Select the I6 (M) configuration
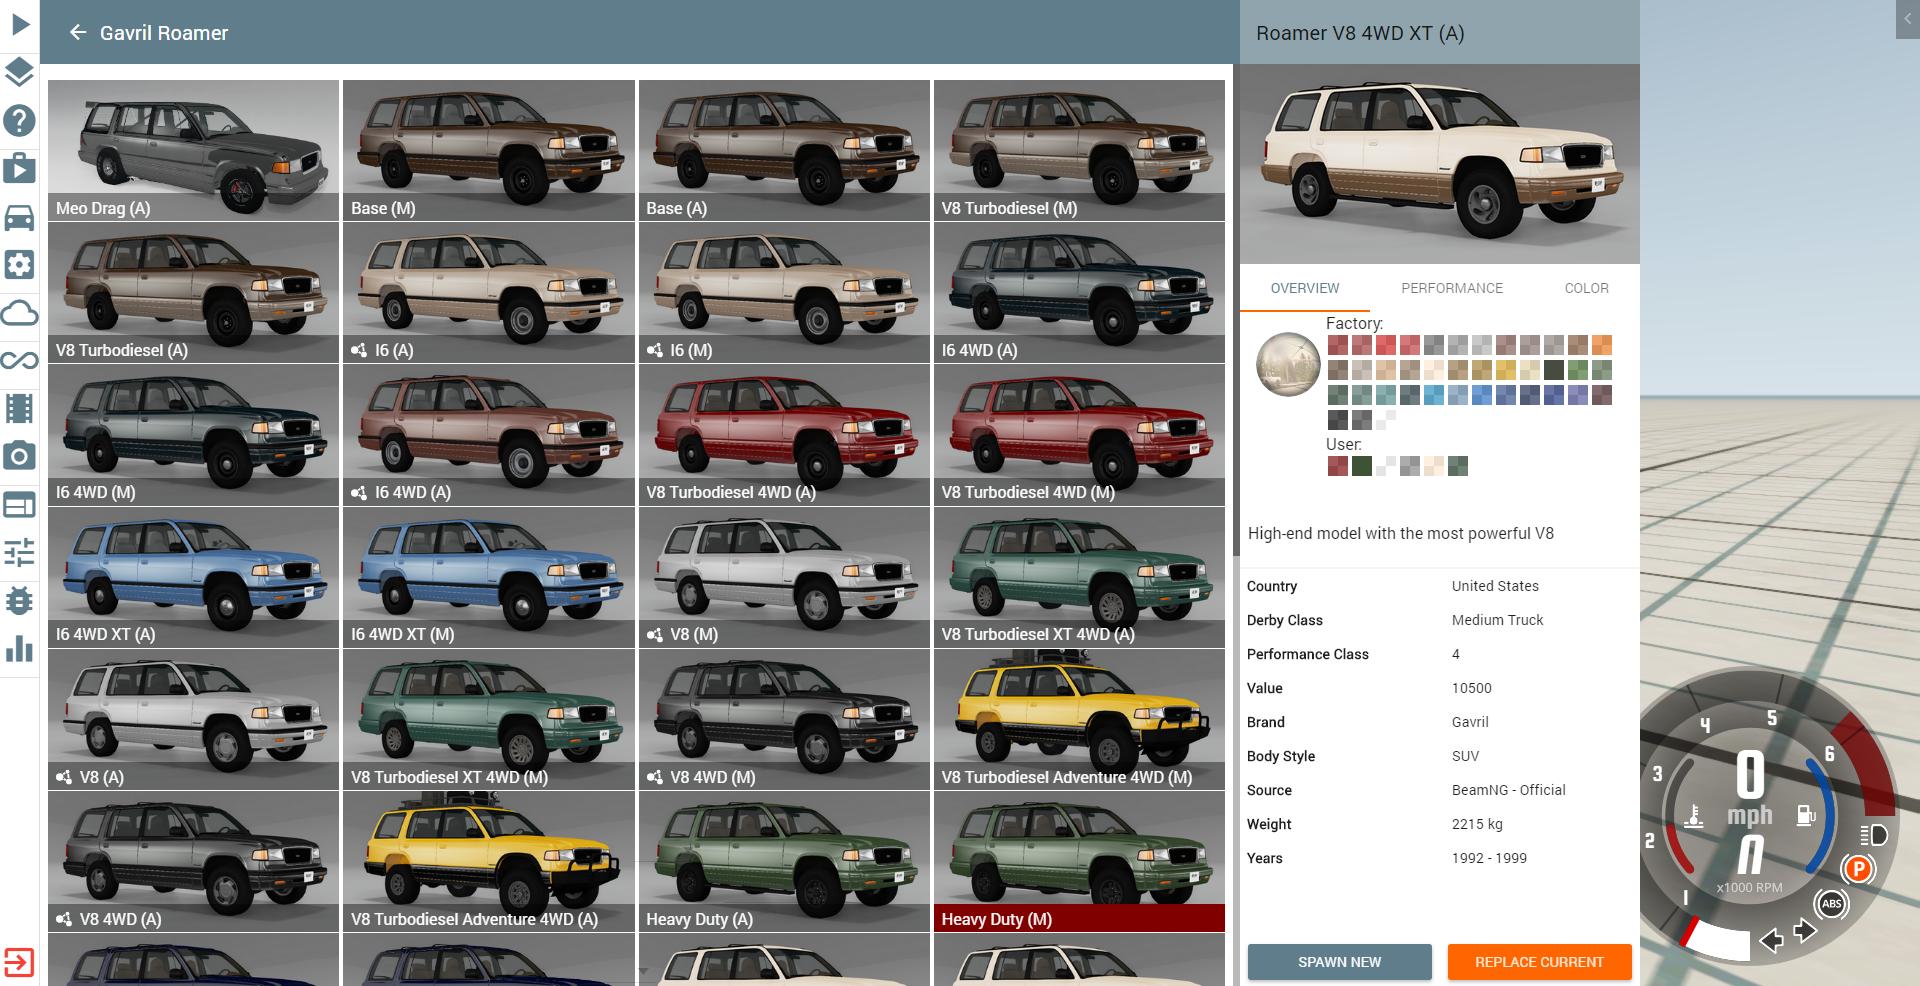This screenshot has width=1920, height=986. point(784,292)
